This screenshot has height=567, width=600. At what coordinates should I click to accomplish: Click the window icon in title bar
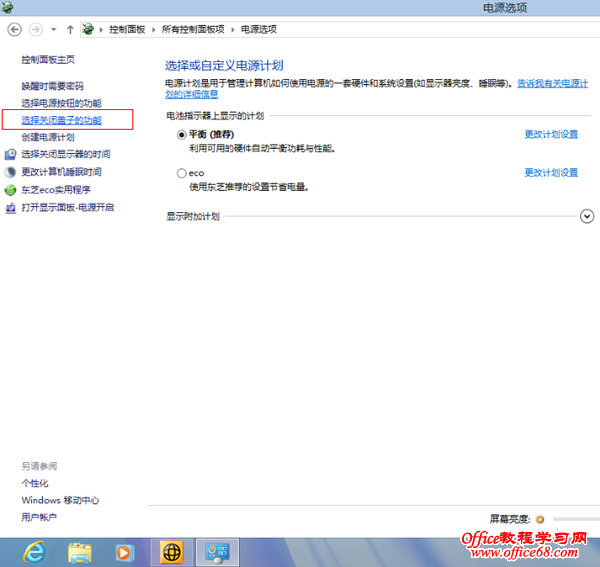[x=7, y=7]
